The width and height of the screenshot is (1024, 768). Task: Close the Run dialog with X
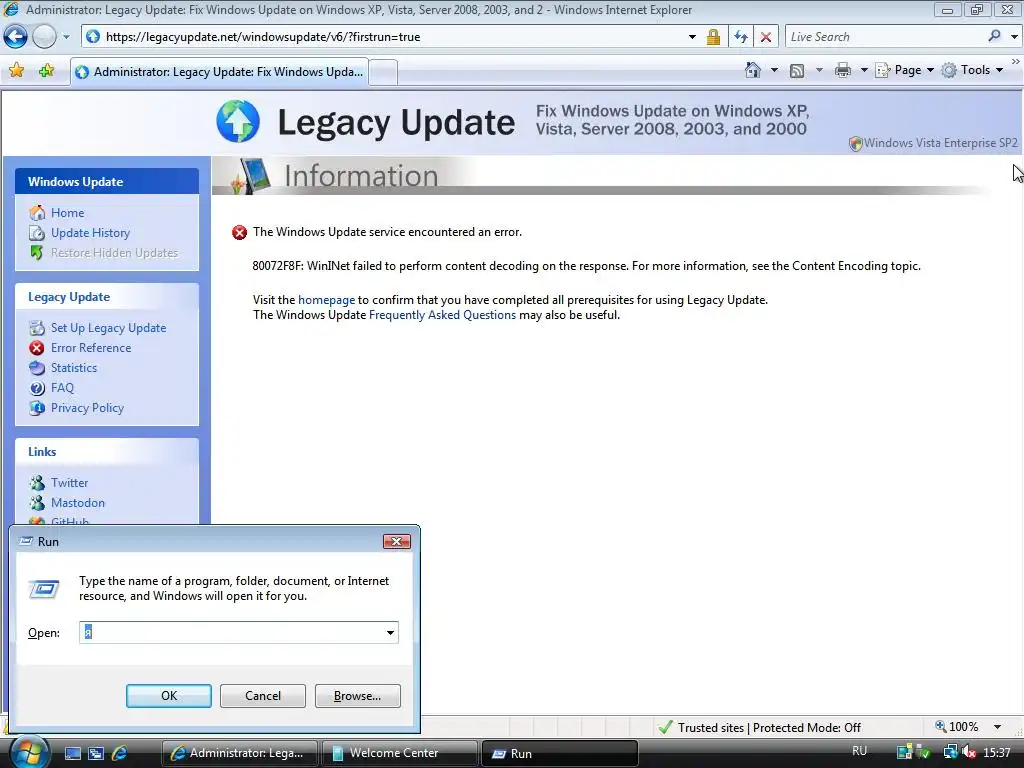click(396, 541)
